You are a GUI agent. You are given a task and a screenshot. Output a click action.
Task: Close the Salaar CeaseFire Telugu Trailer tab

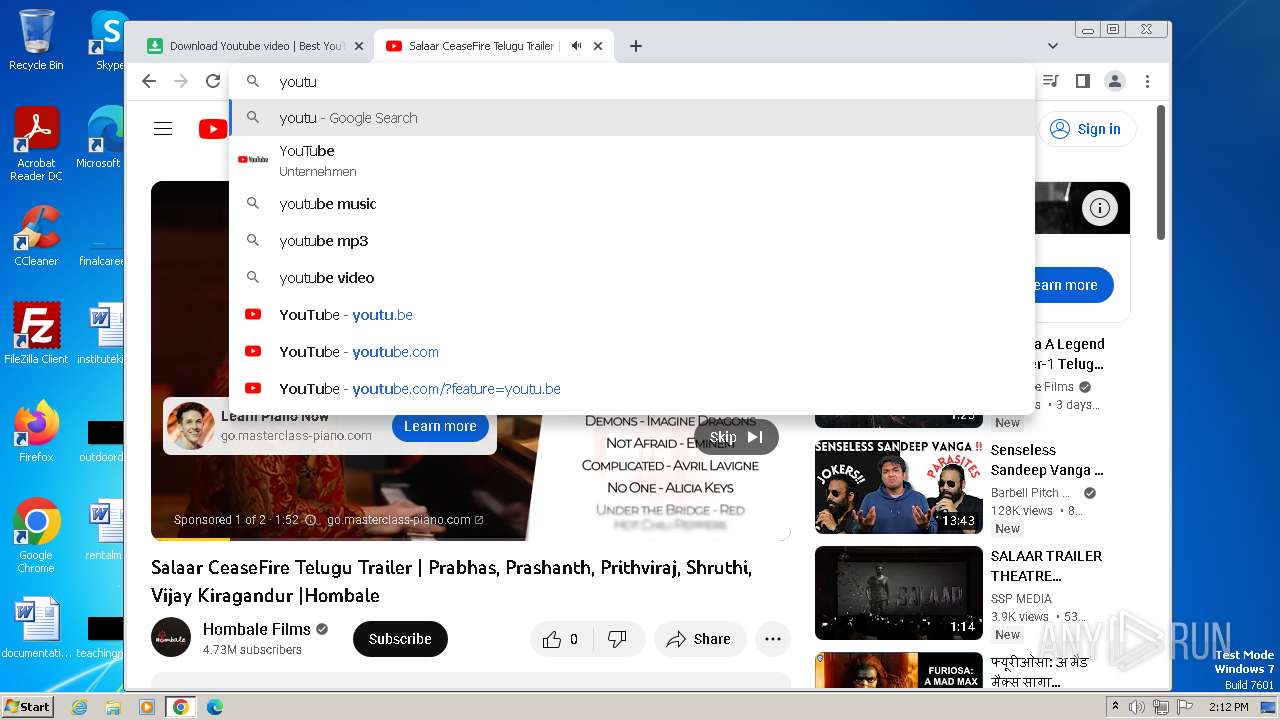pyautogui.click(x=598, y=46)
